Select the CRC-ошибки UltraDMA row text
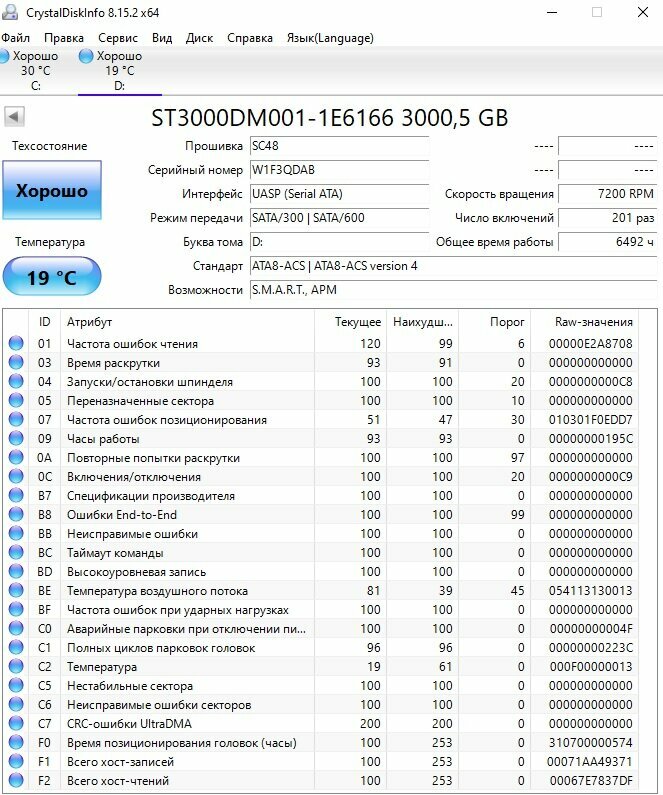 [129, 724]
